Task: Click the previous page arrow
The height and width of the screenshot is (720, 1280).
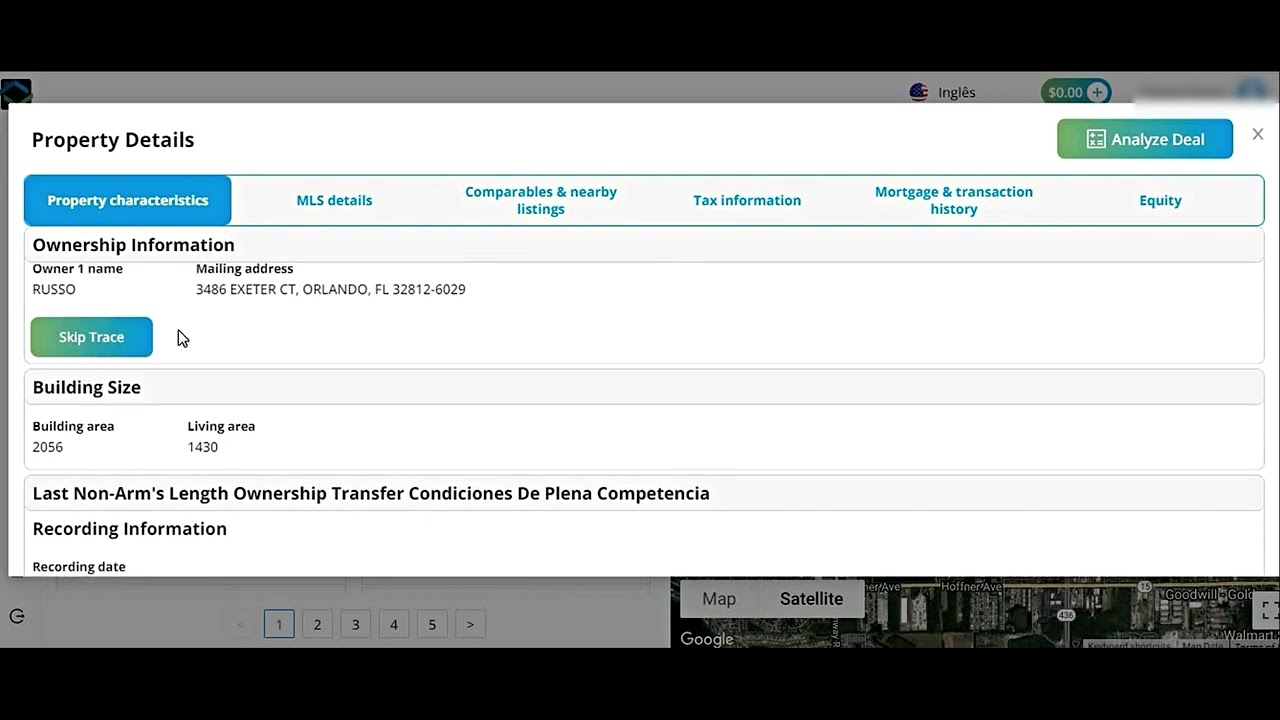Action: pos(241,624)
